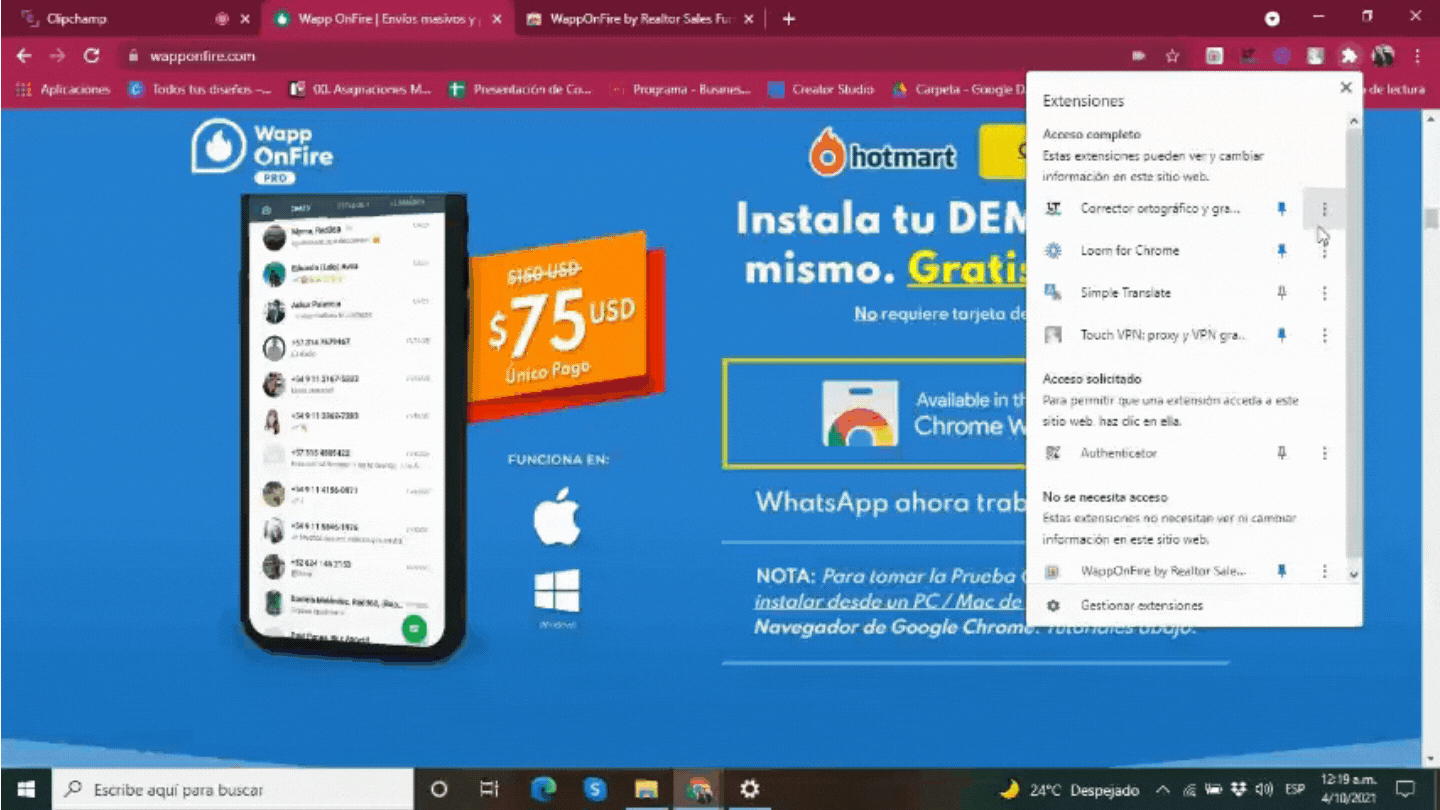Open Presentación de Co... bookmark
The height and width of the screenshot is (810, 1440).
click(x=520, y=89)
